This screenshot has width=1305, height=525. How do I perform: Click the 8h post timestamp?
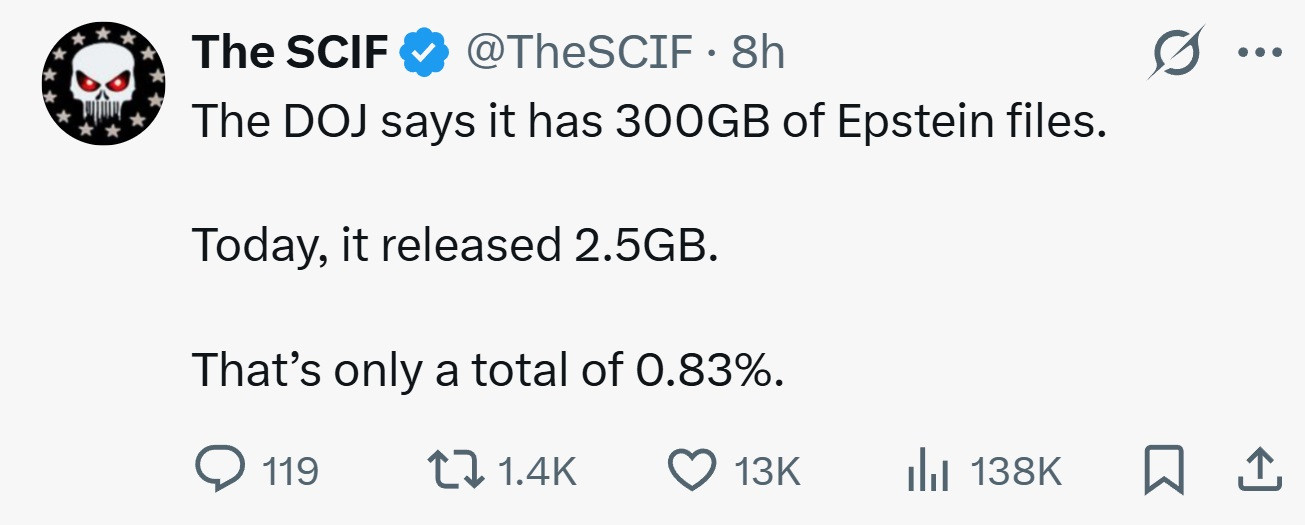(758, 53)
